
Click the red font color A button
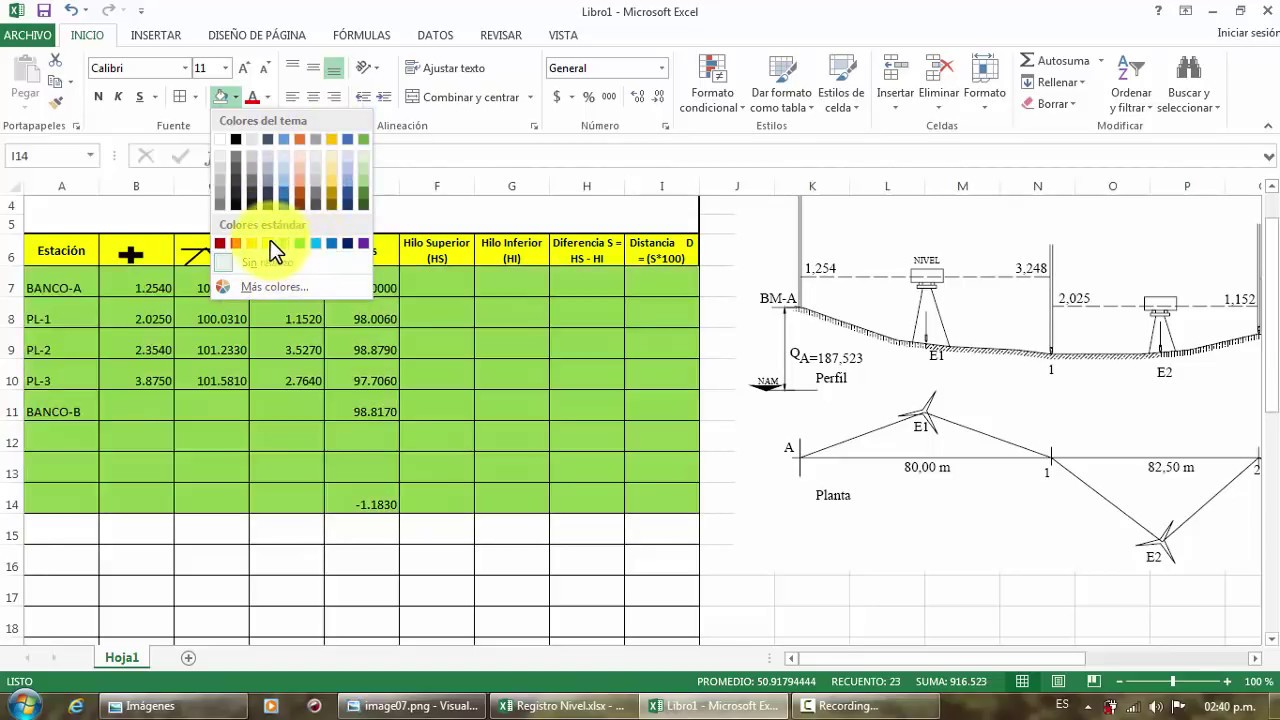coord(252,97)
